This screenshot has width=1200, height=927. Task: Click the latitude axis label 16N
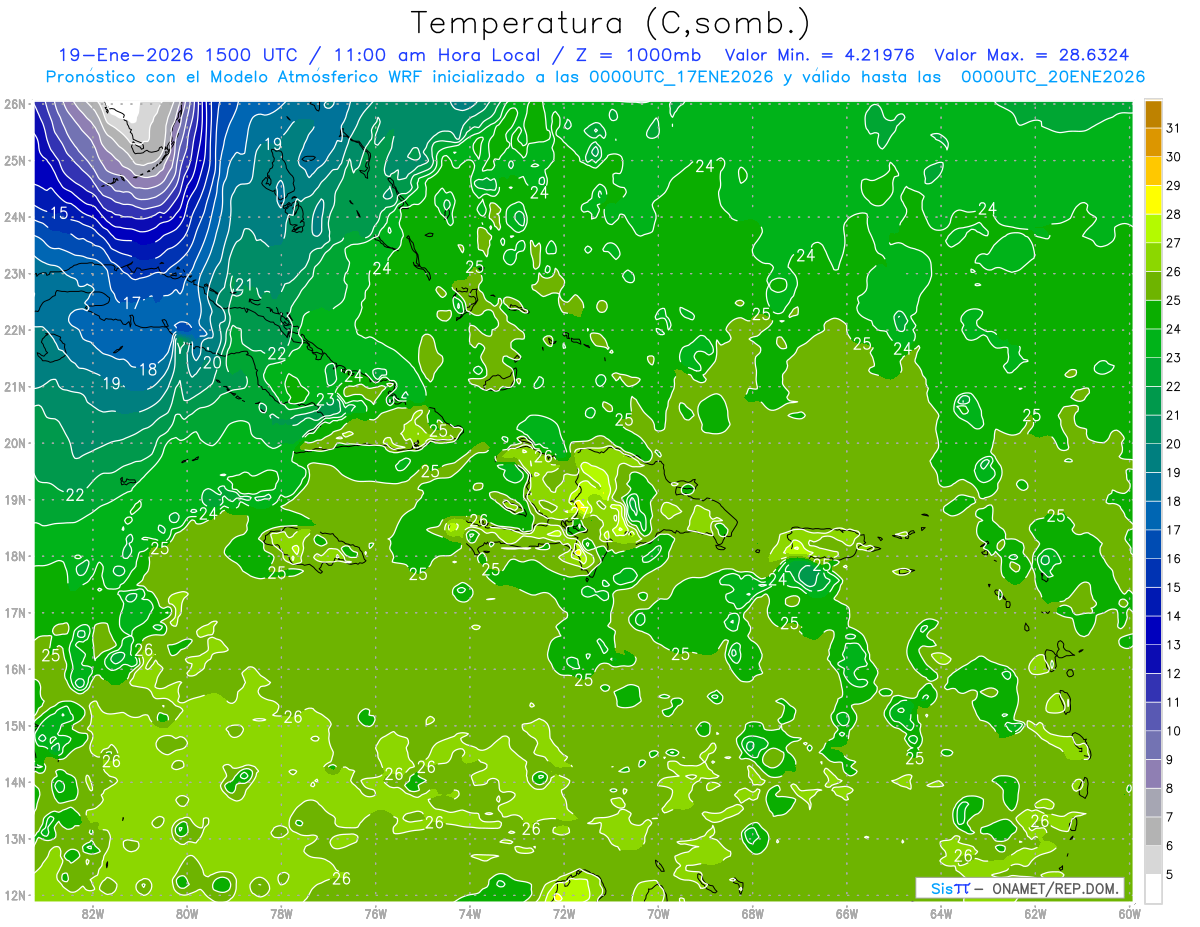coord(15,669)
